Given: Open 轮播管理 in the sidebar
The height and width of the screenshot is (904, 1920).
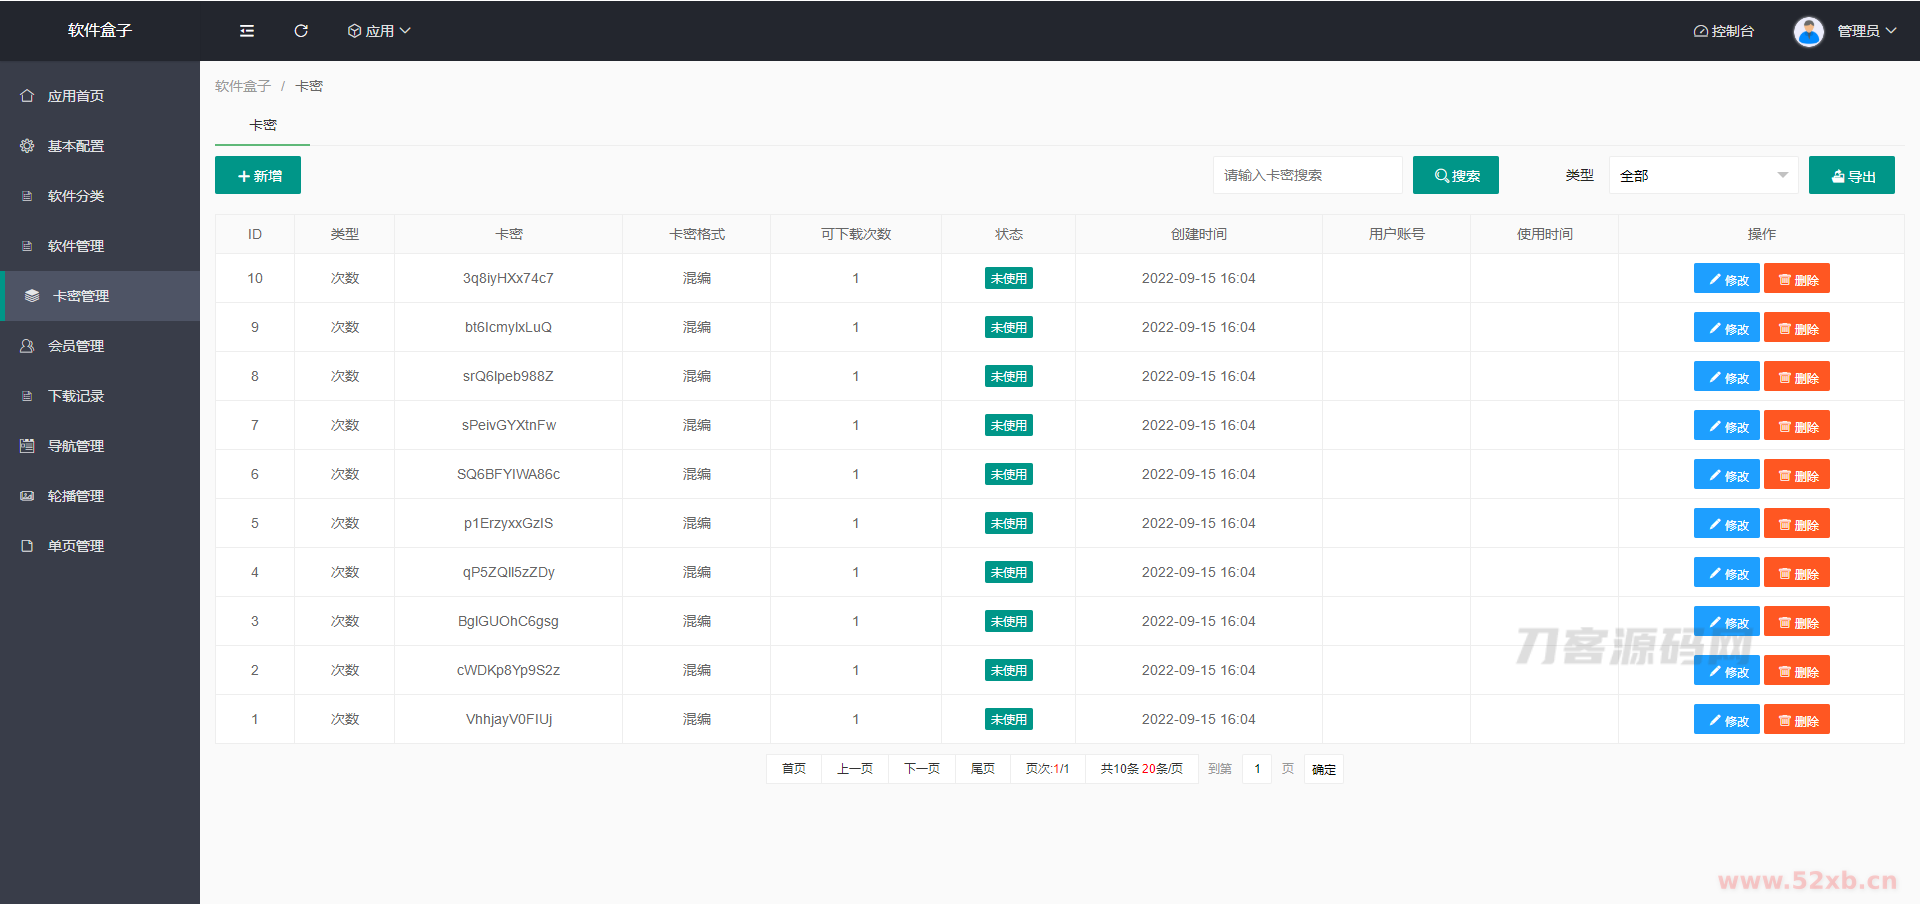Looking at the screenshot, I should [x=76, y=496].
